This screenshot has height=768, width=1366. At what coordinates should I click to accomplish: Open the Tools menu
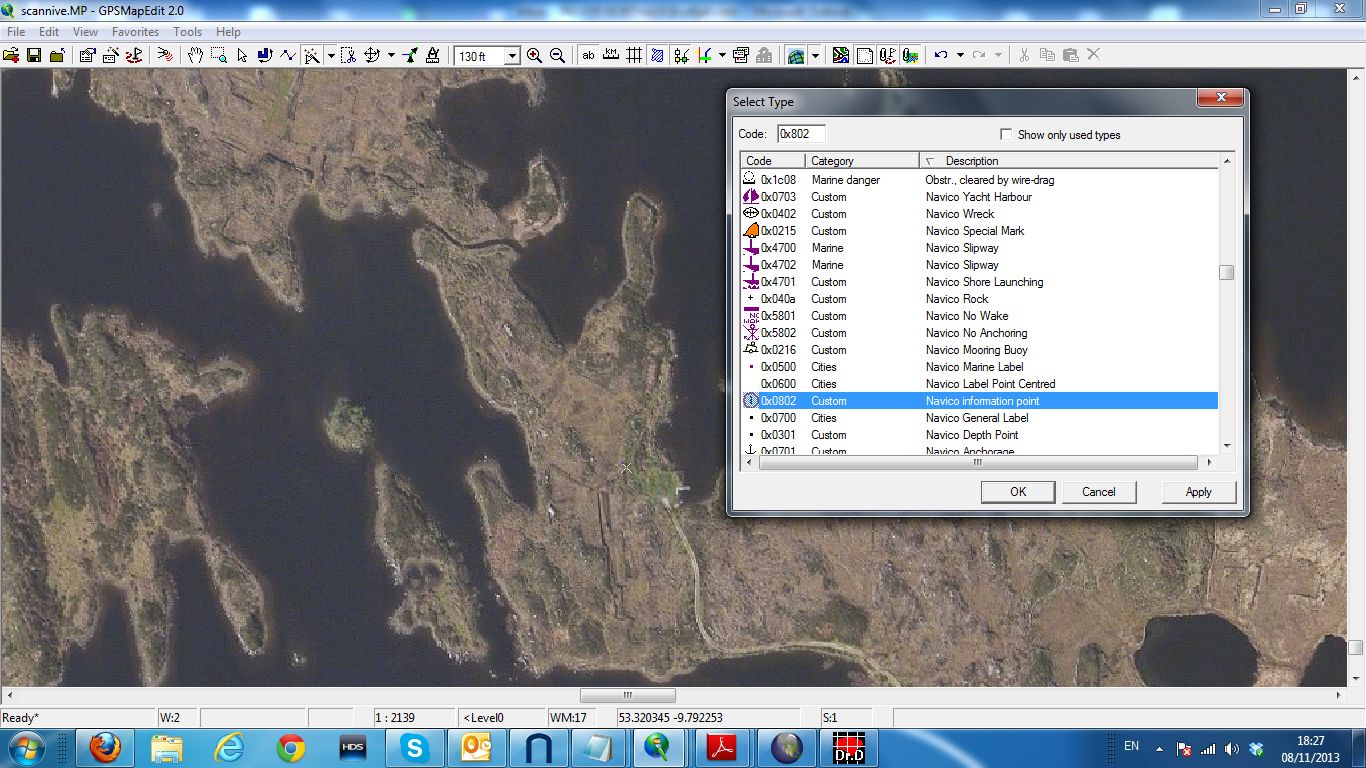tap(187, 32)
